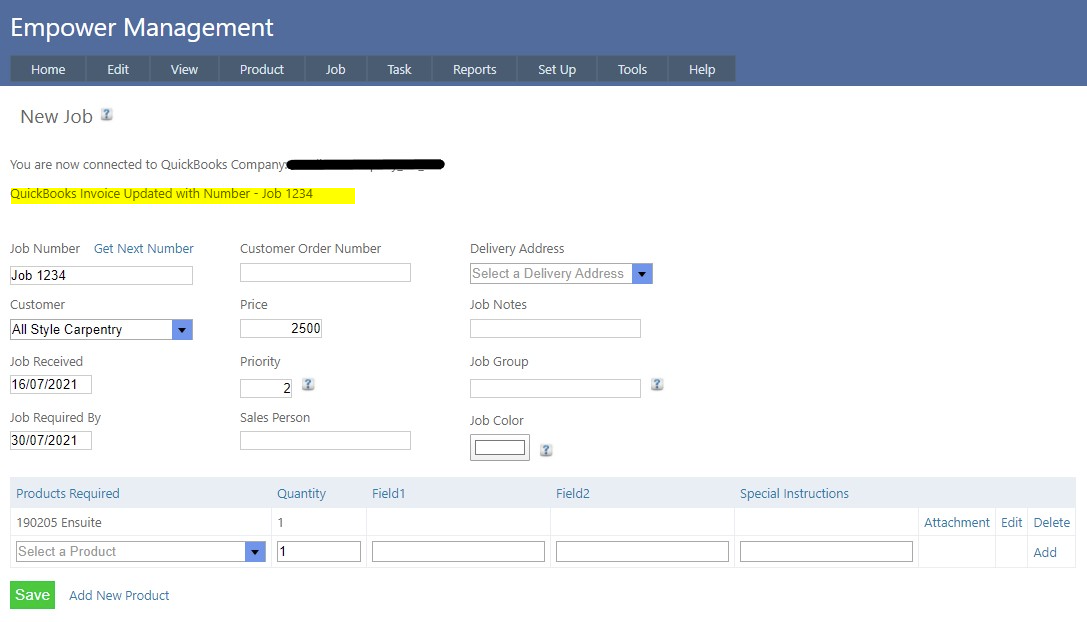Open the Job Color picker swatch
This screenshot has width=1088, height=626.
pos(500,448)
